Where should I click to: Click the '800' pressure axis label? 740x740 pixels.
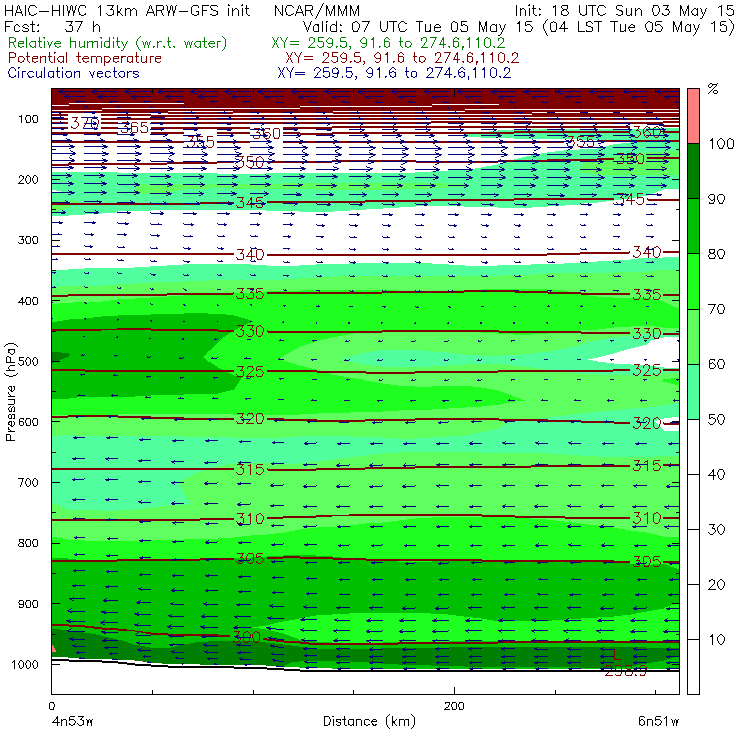[x=28, y=543]
